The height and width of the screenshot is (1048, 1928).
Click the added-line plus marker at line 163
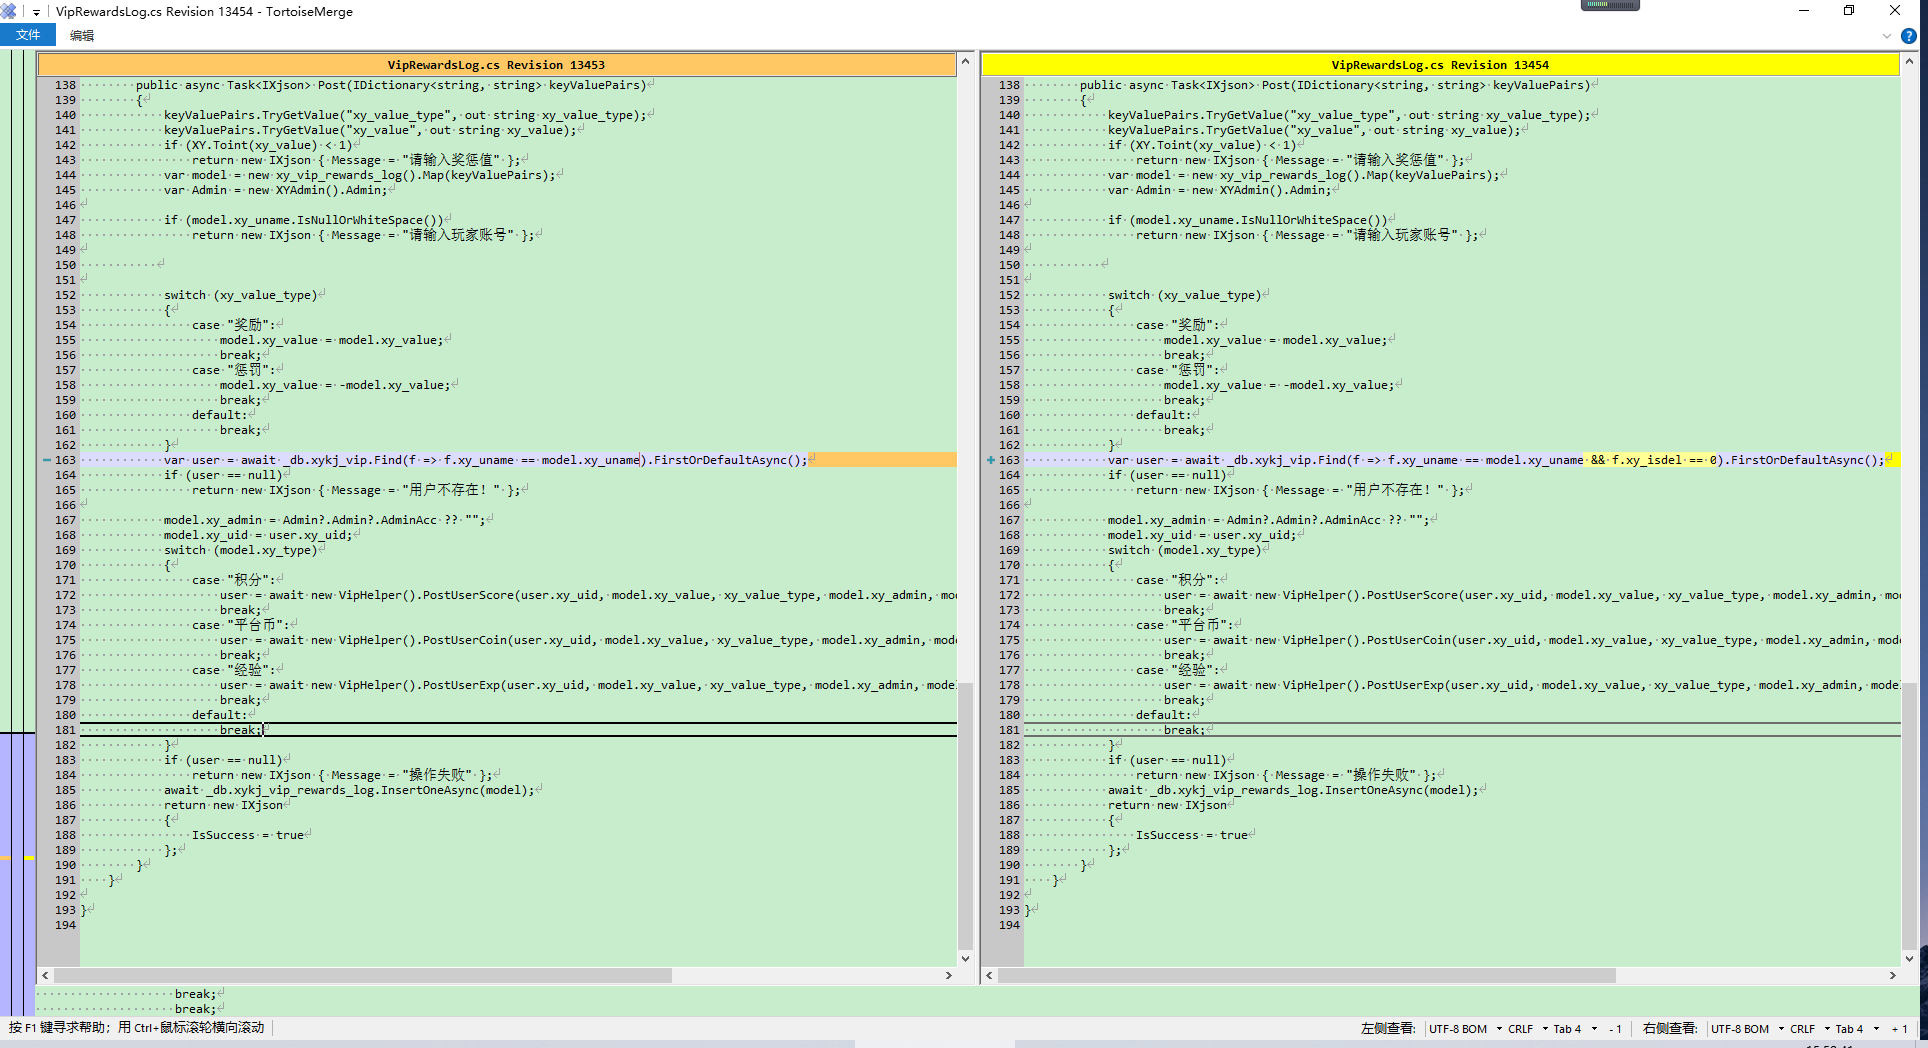(x=990, y=460)
